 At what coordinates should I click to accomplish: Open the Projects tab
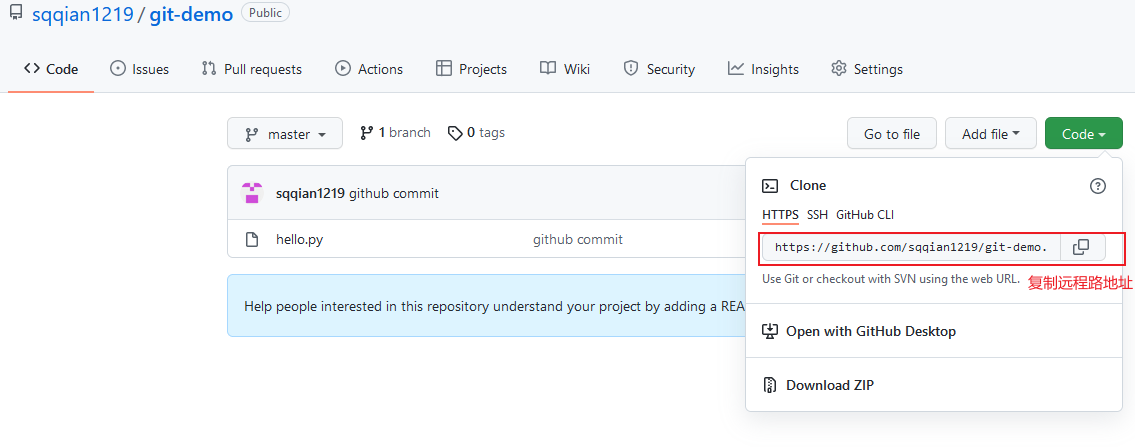(471, 69)
